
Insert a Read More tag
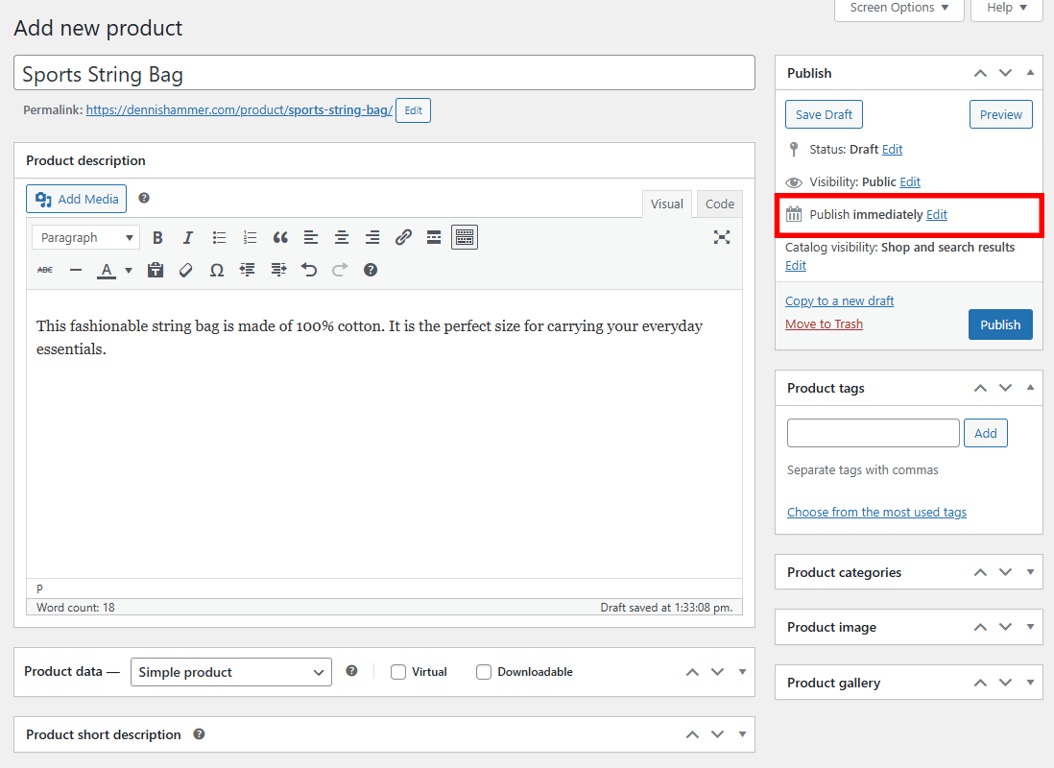[433, 237]
